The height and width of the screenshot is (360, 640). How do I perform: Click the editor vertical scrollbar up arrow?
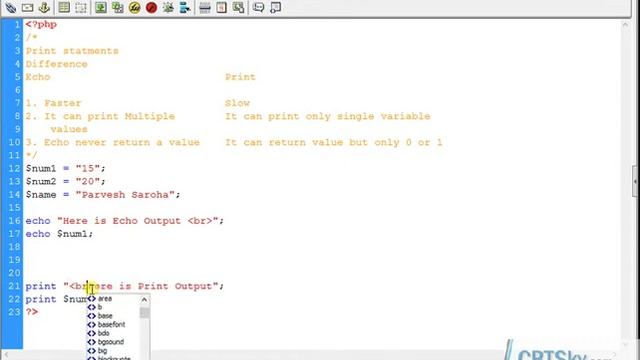pos(625,25)
